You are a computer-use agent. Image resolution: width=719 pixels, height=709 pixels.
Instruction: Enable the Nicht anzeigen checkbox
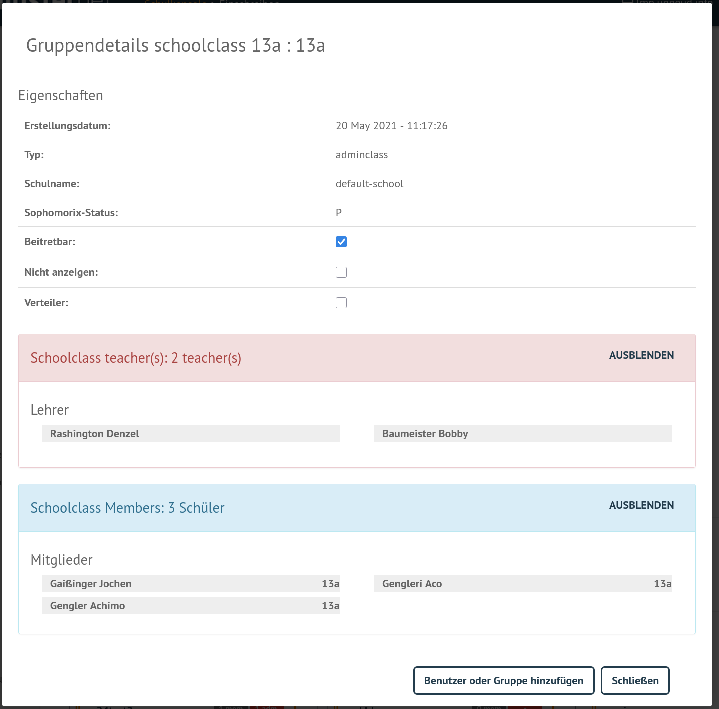[x=341, y=272]
